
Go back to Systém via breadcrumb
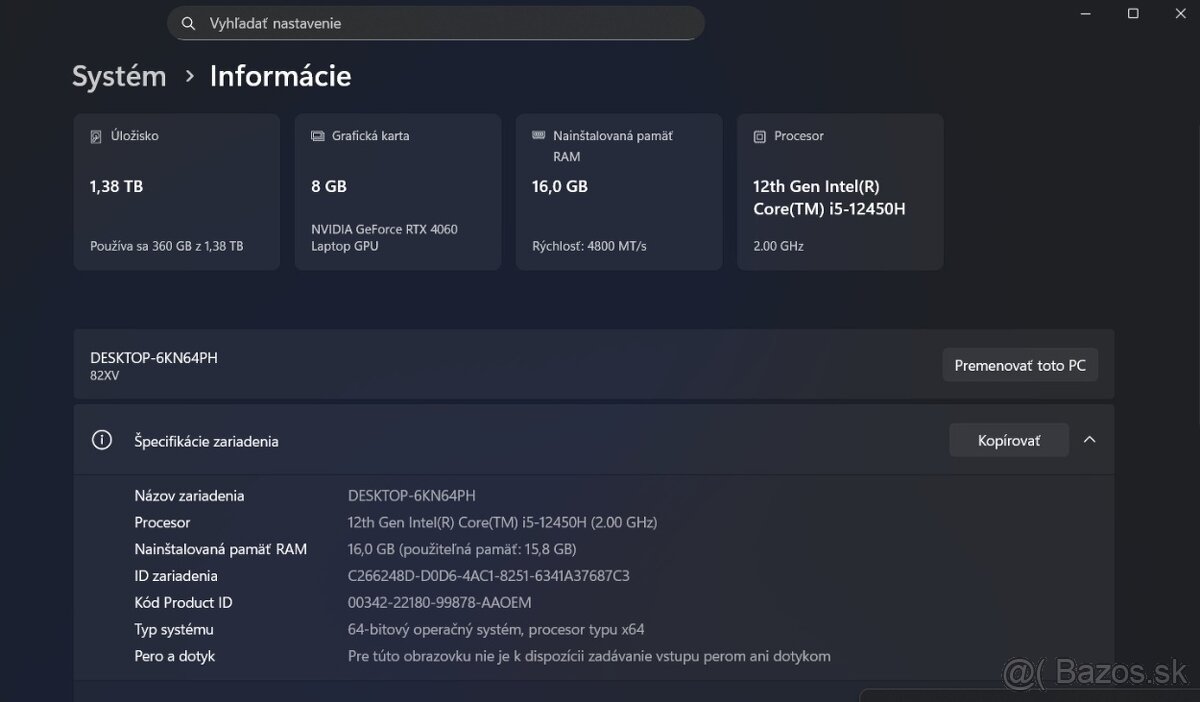[119, 76]
